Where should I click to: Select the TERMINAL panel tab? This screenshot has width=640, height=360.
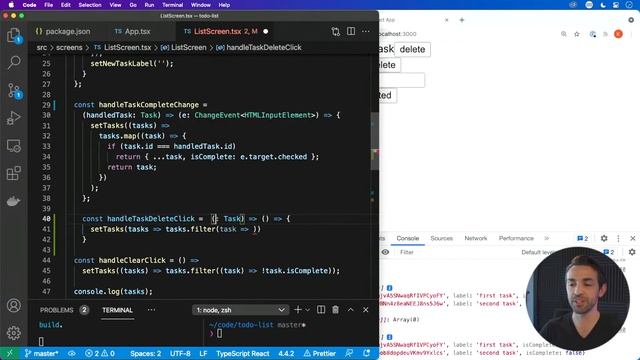pos(118,310)
